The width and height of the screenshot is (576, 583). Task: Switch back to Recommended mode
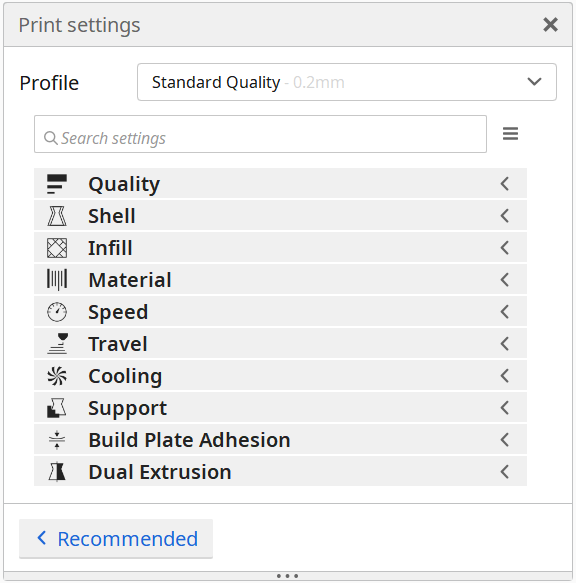(x=116, y=539)
